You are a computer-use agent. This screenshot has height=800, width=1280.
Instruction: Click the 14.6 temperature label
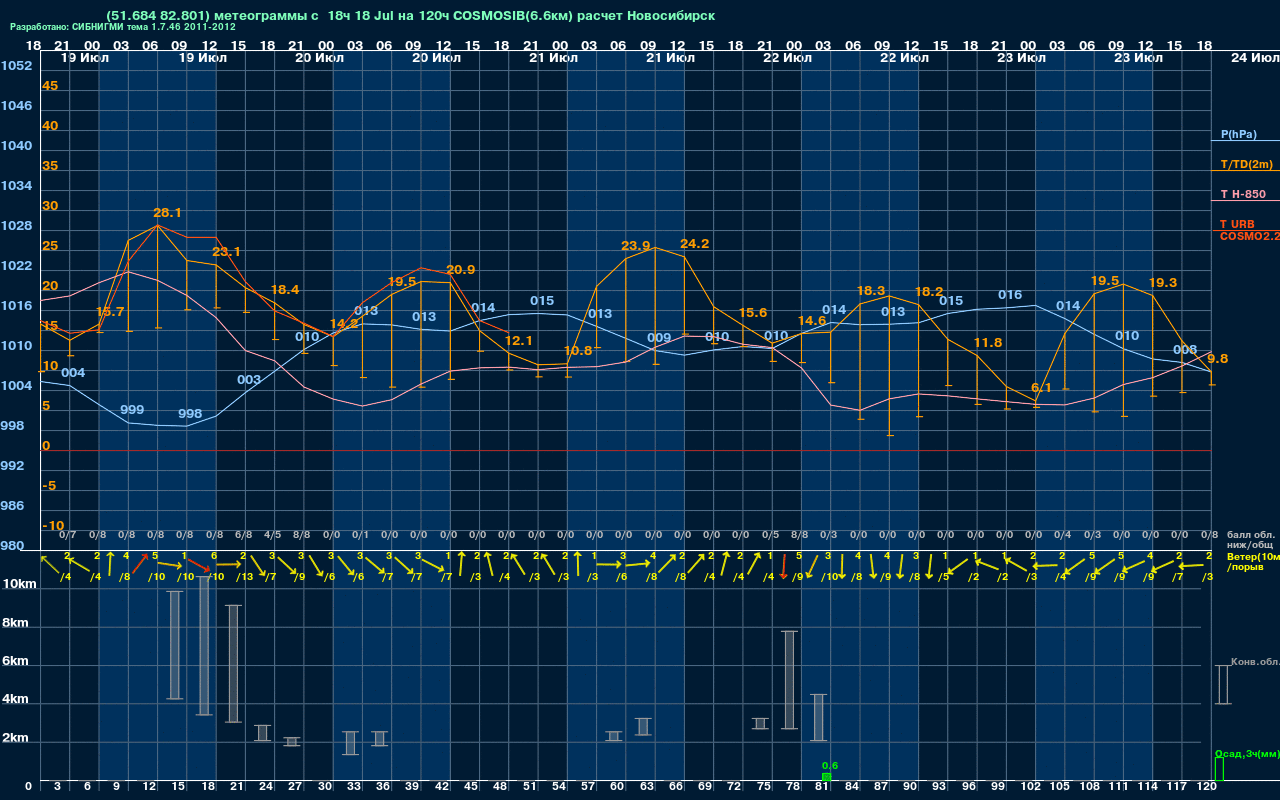812,321
